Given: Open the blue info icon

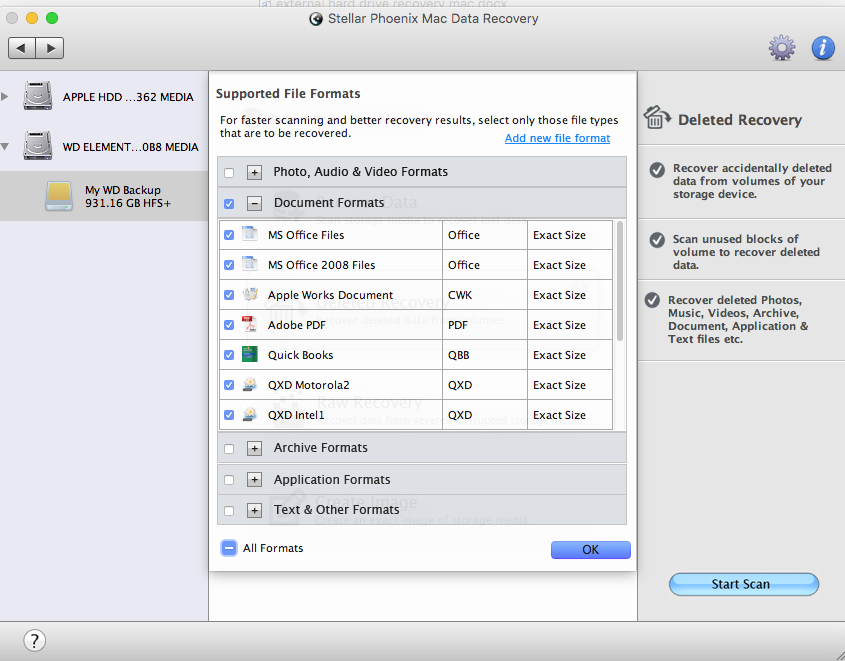Looking at the screenshot, I should point(823,48).
